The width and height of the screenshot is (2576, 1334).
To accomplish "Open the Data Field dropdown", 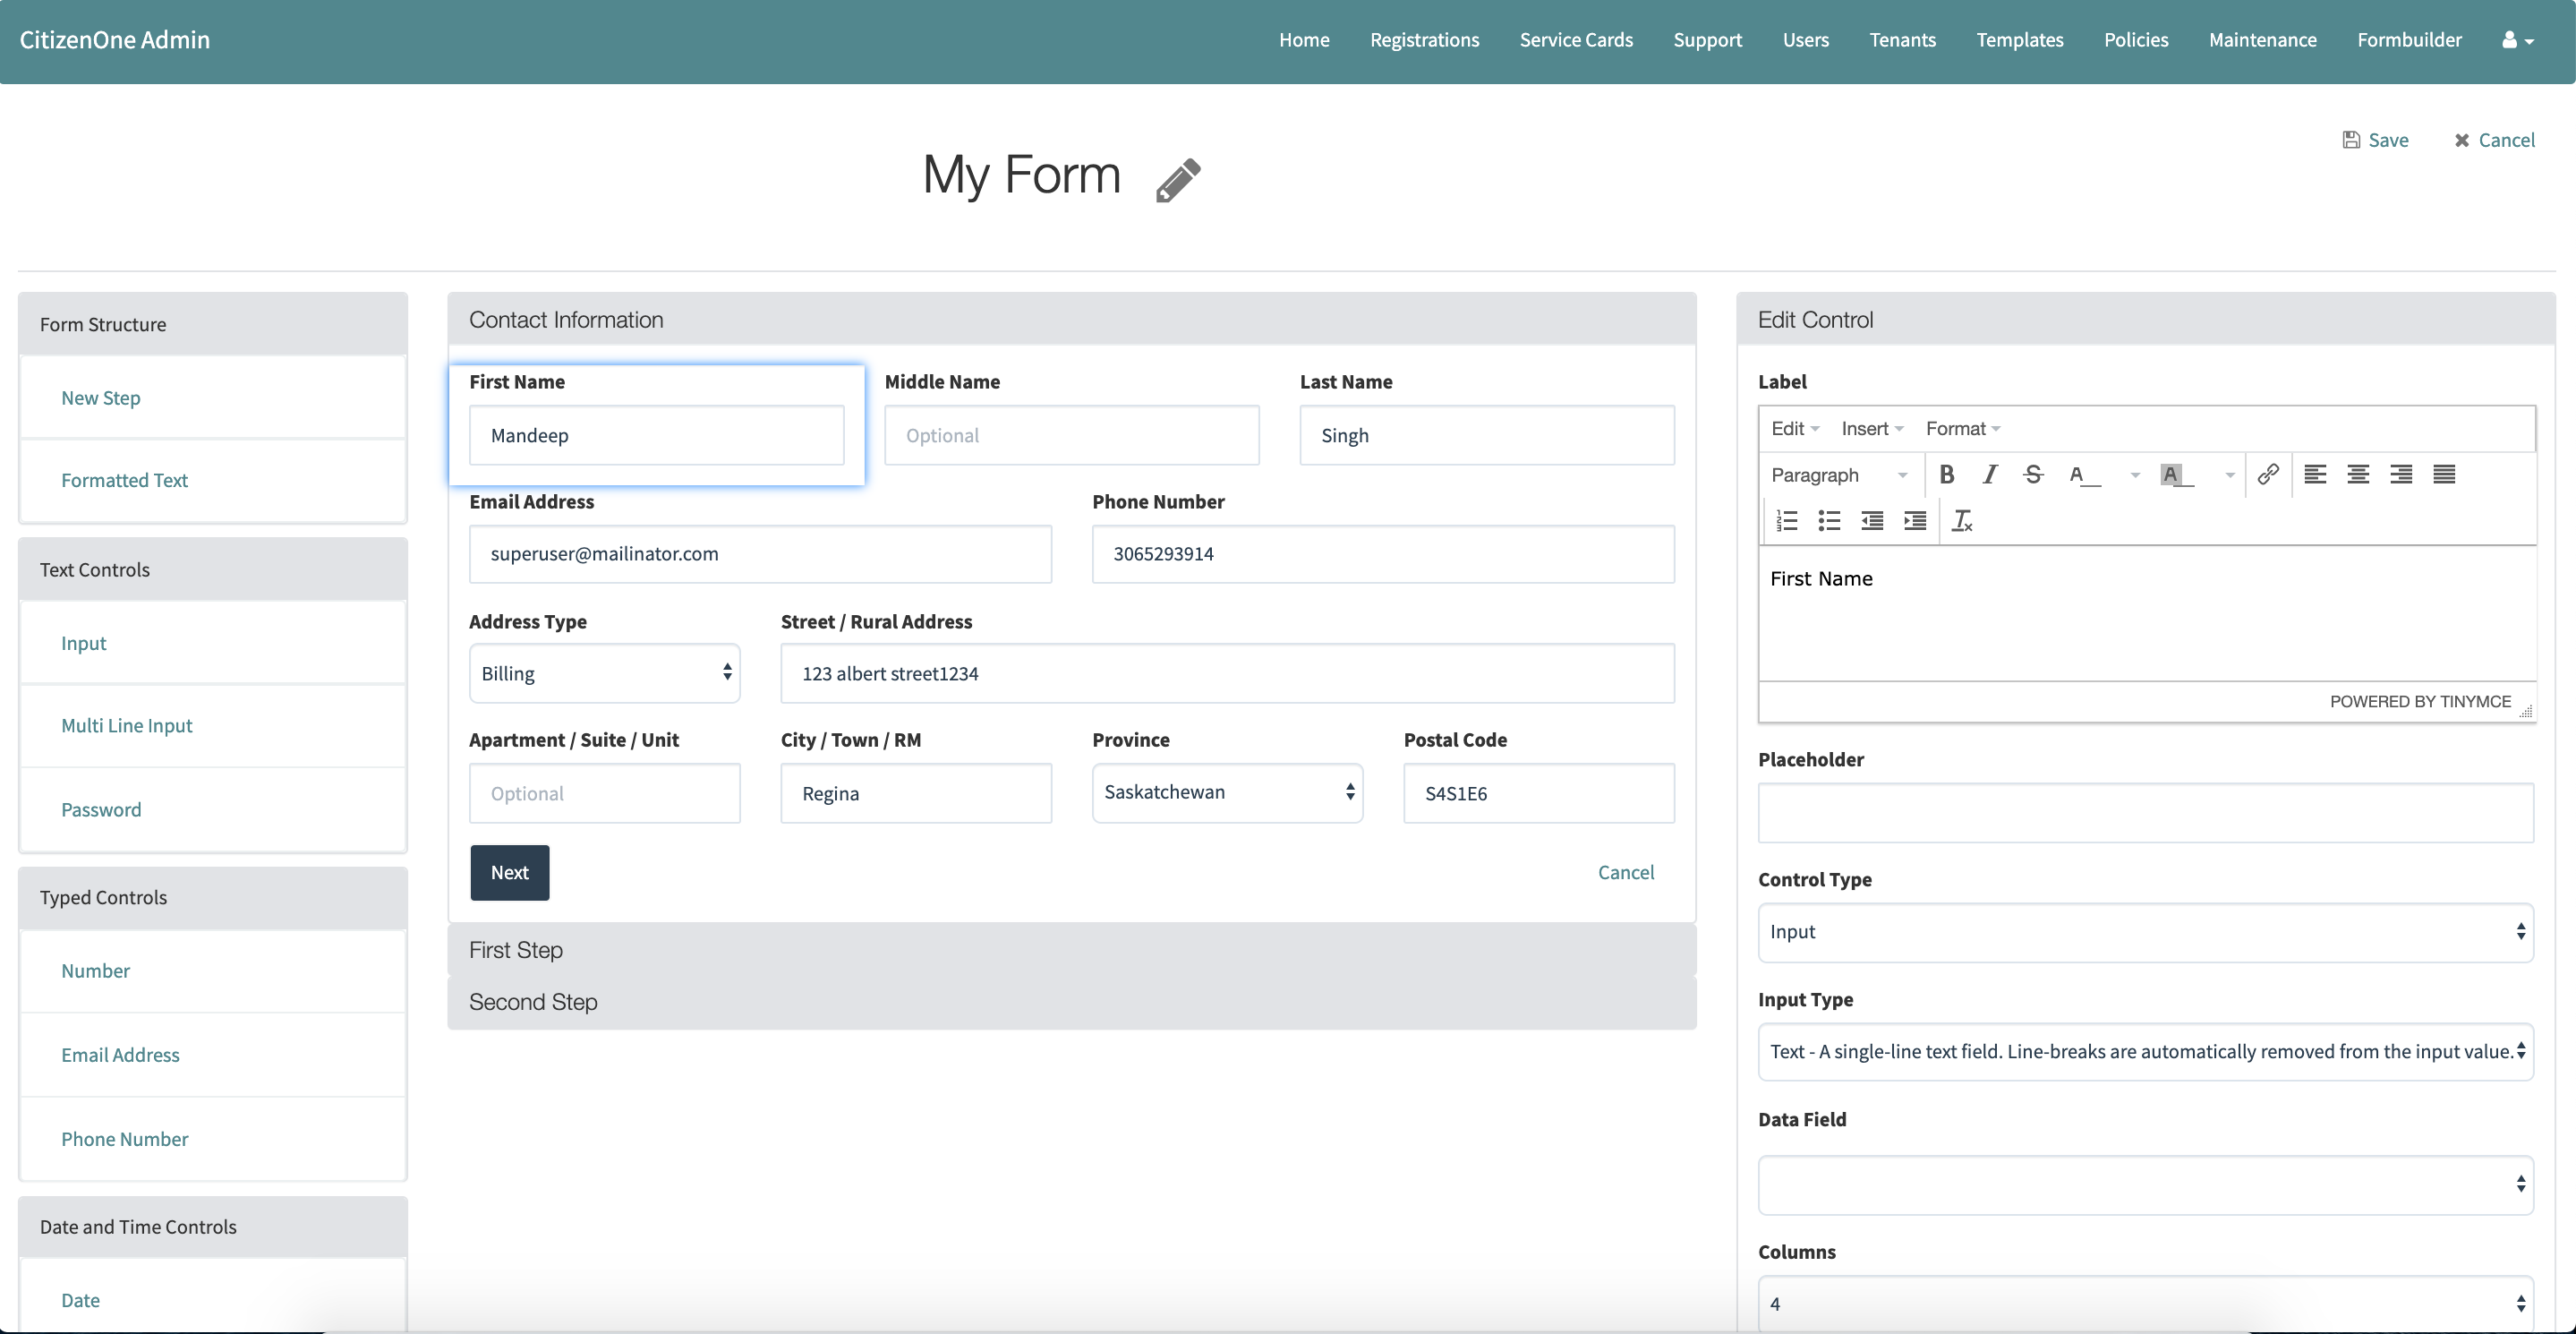I will pos(2145,1185).
